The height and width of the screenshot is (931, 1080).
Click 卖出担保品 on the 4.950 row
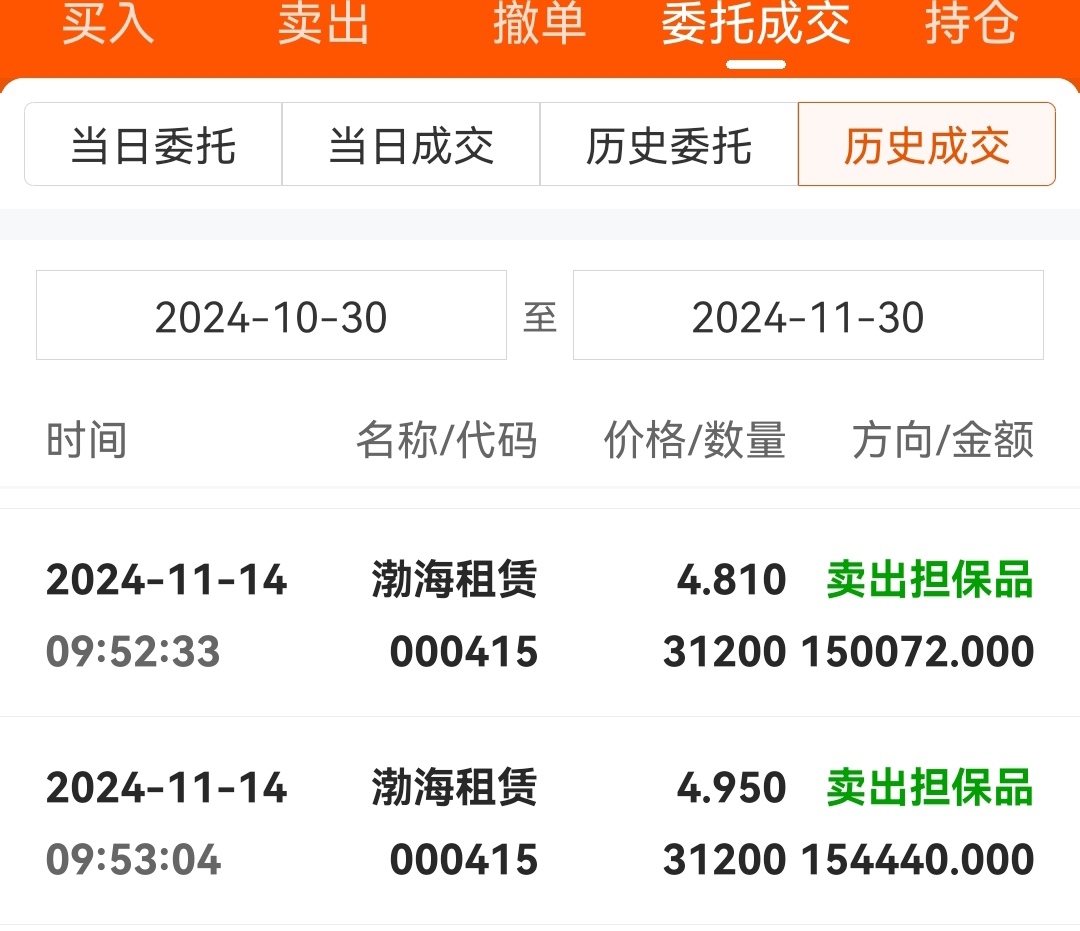click(x=930, y=787)
